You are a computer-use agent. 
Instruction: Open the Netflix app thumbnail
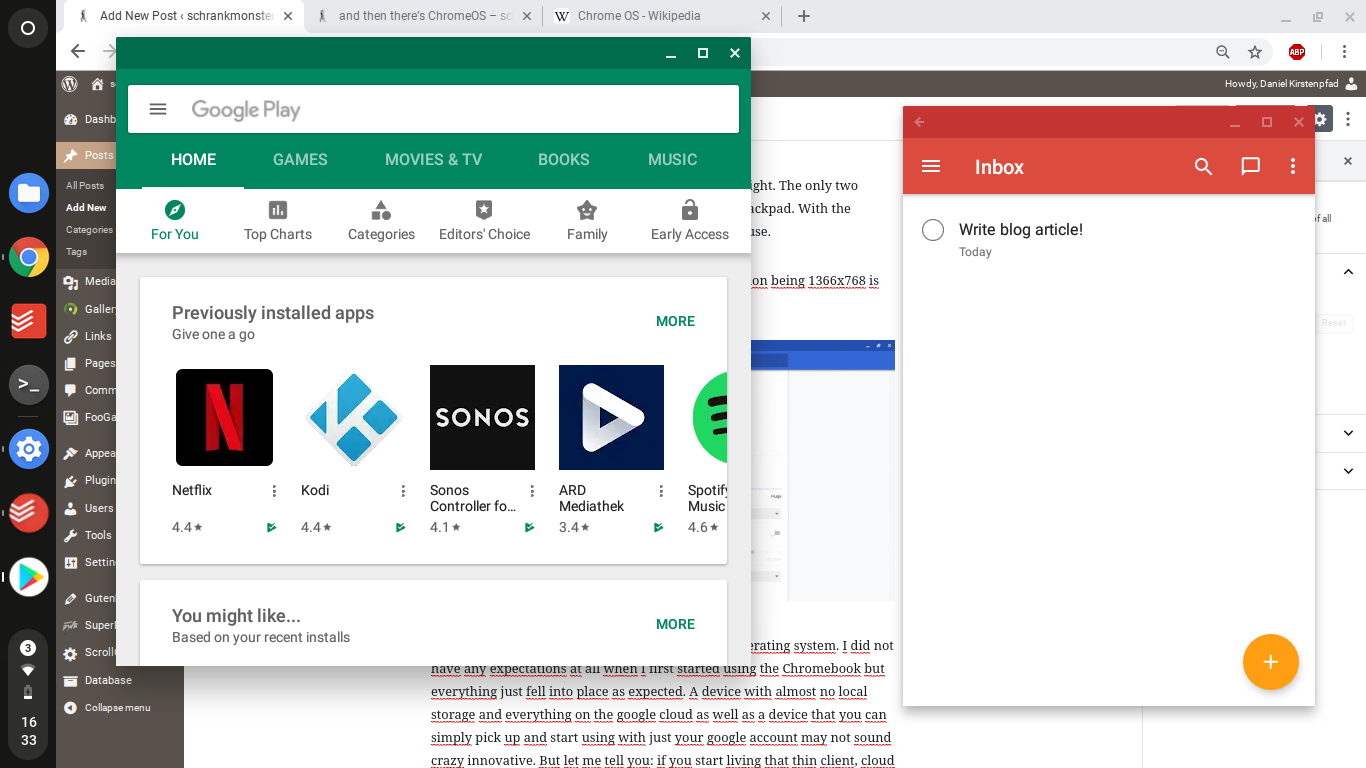[224, 417]
